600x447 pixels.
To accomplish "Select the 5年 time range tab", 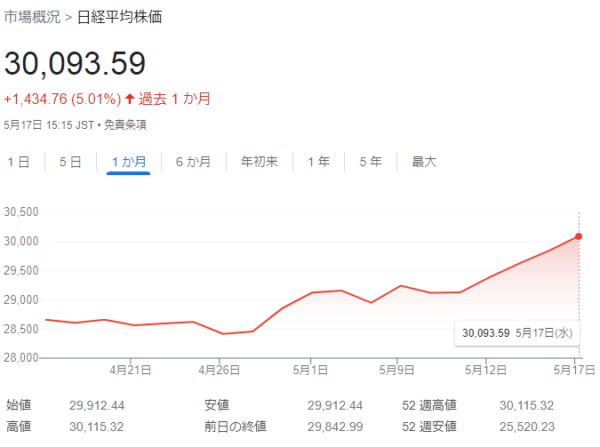I will tap(370, 161).
